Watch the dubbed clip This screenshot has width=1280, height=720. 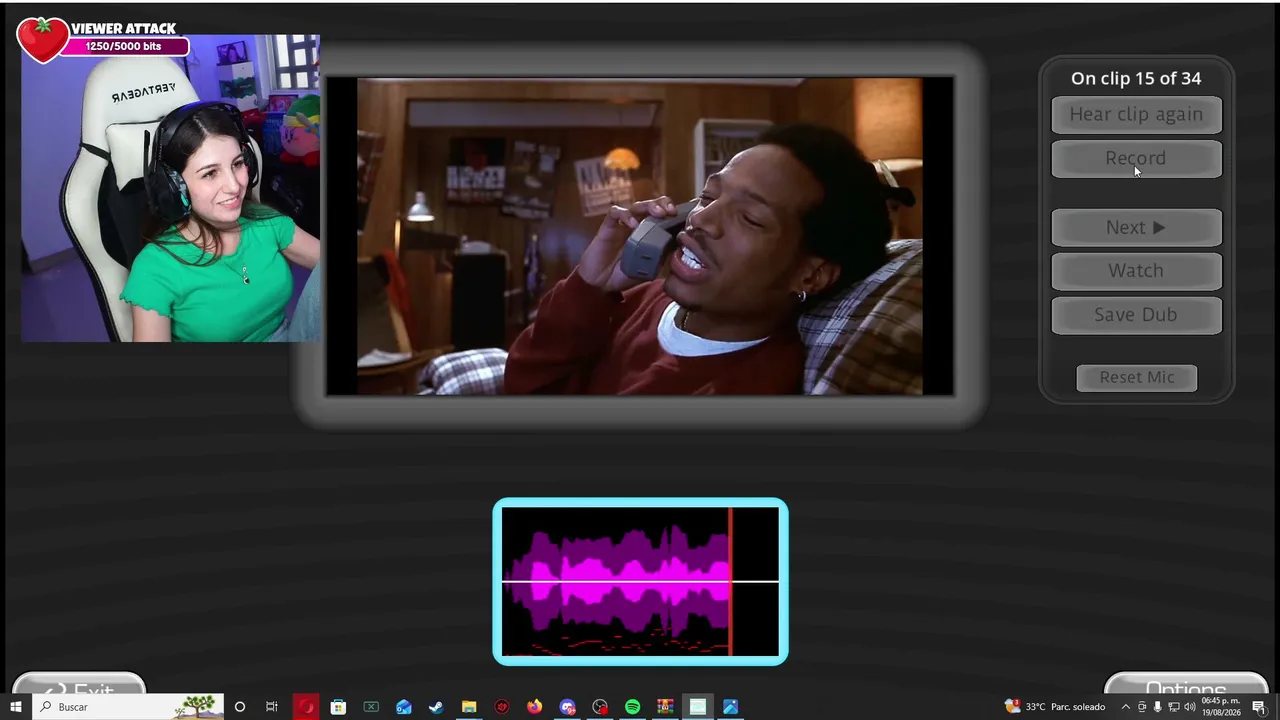tap(1136, 271)
